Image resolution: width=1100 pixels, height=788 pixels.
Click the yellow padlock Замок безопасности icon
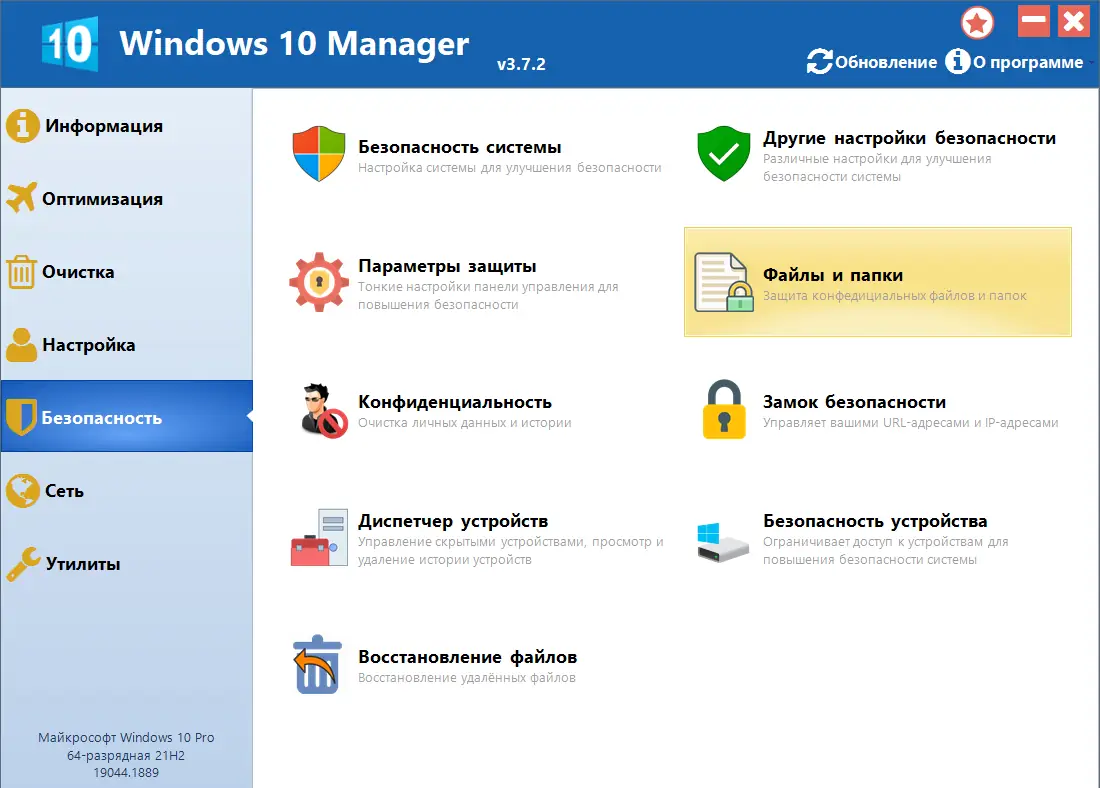point(724,409)
